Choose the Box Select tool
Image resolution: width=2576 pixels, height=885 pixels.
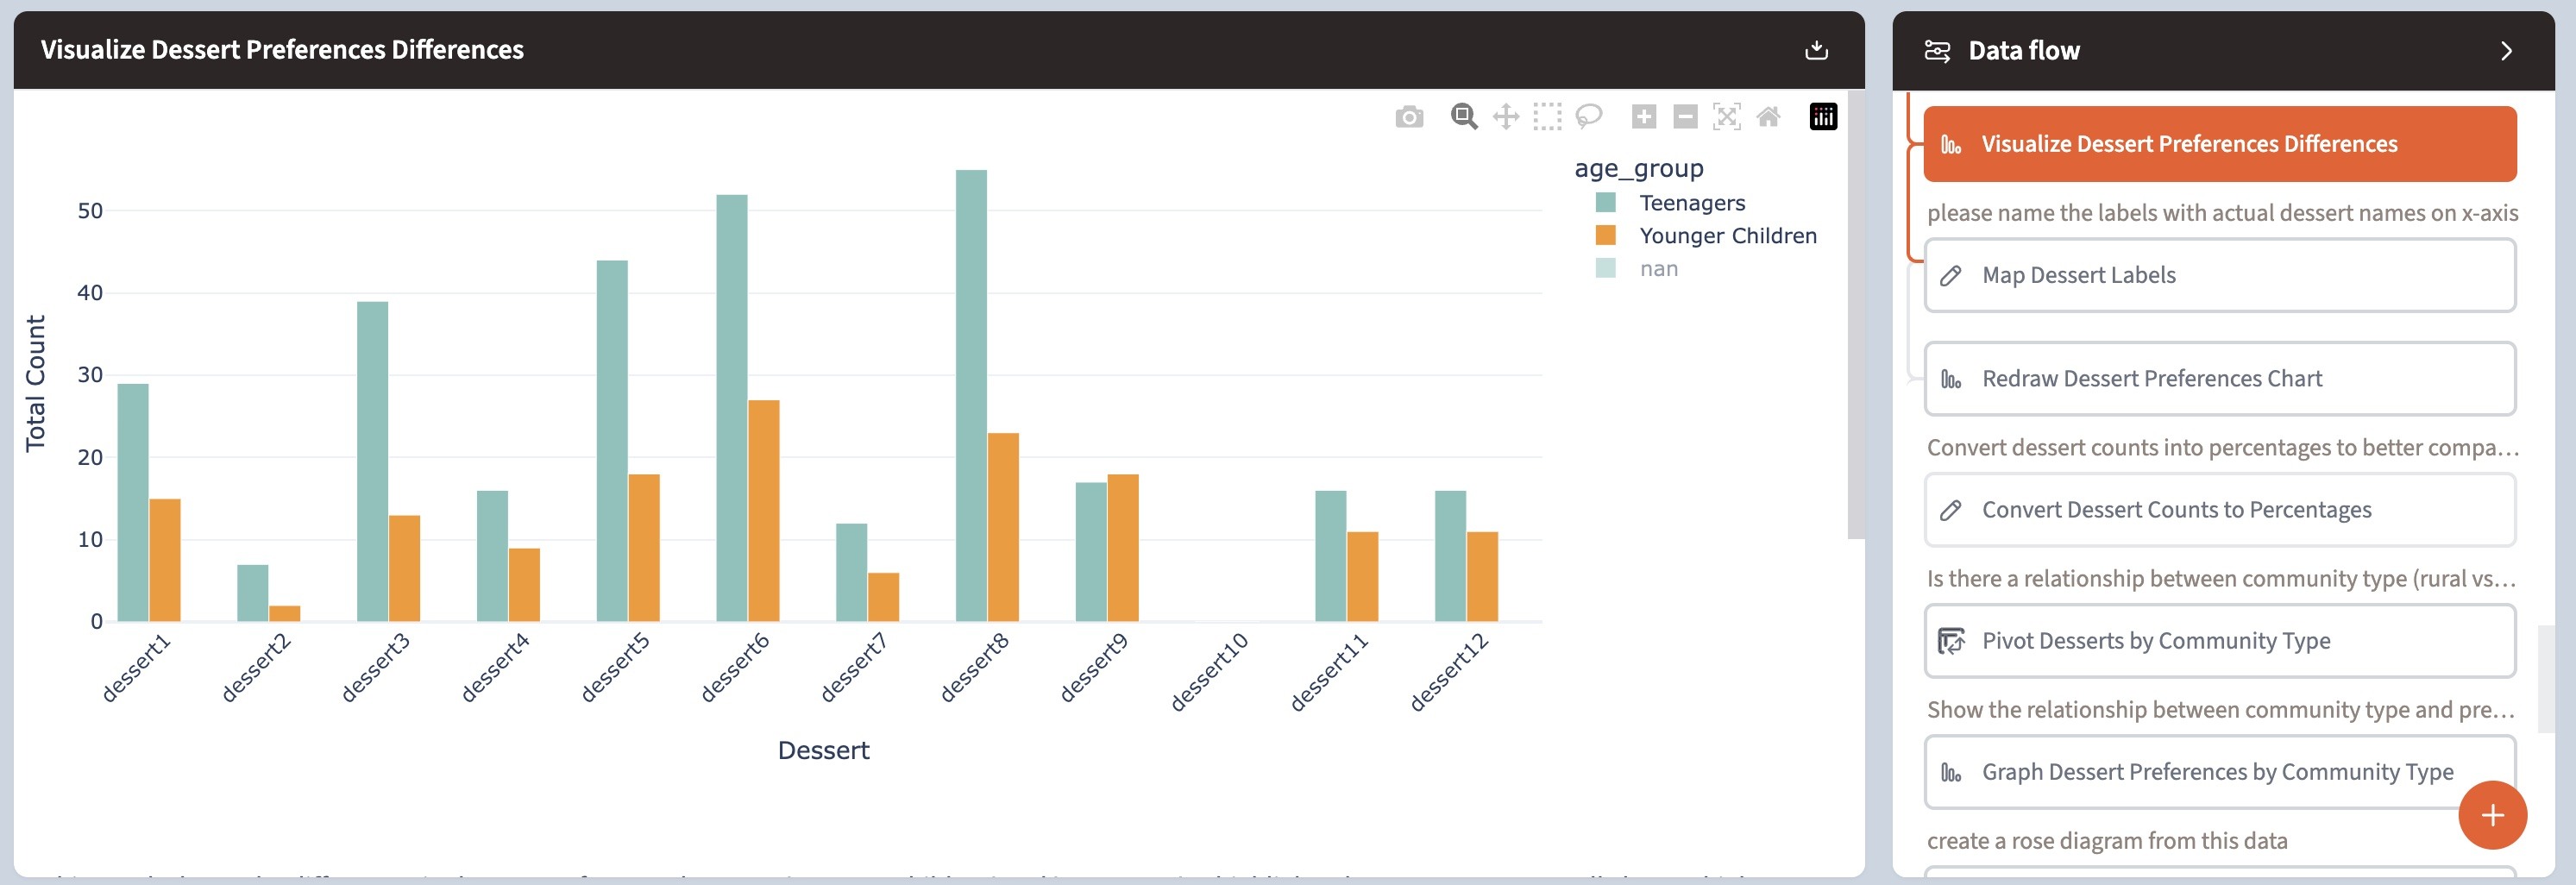1547,117
